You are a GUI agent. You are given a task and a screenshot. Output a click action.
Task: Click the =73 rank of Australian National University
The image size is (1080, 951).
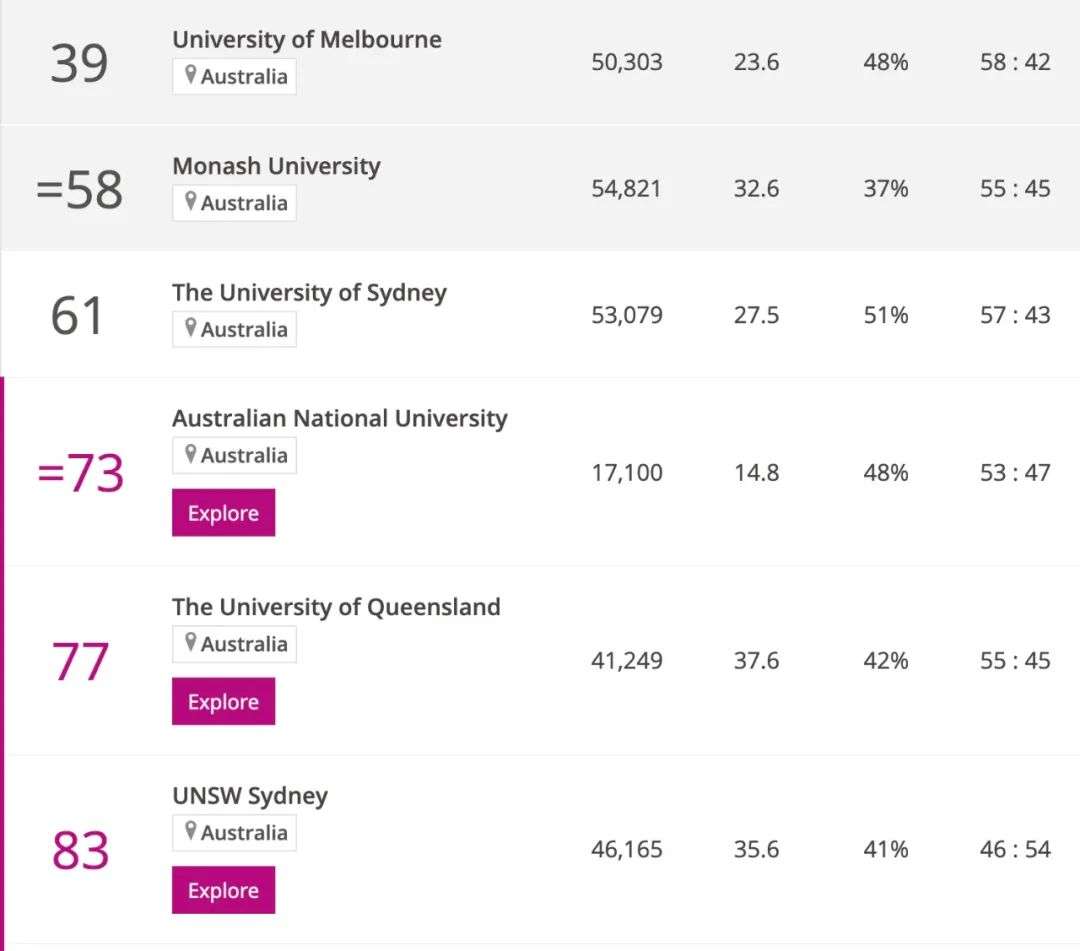tap(80, 474)
